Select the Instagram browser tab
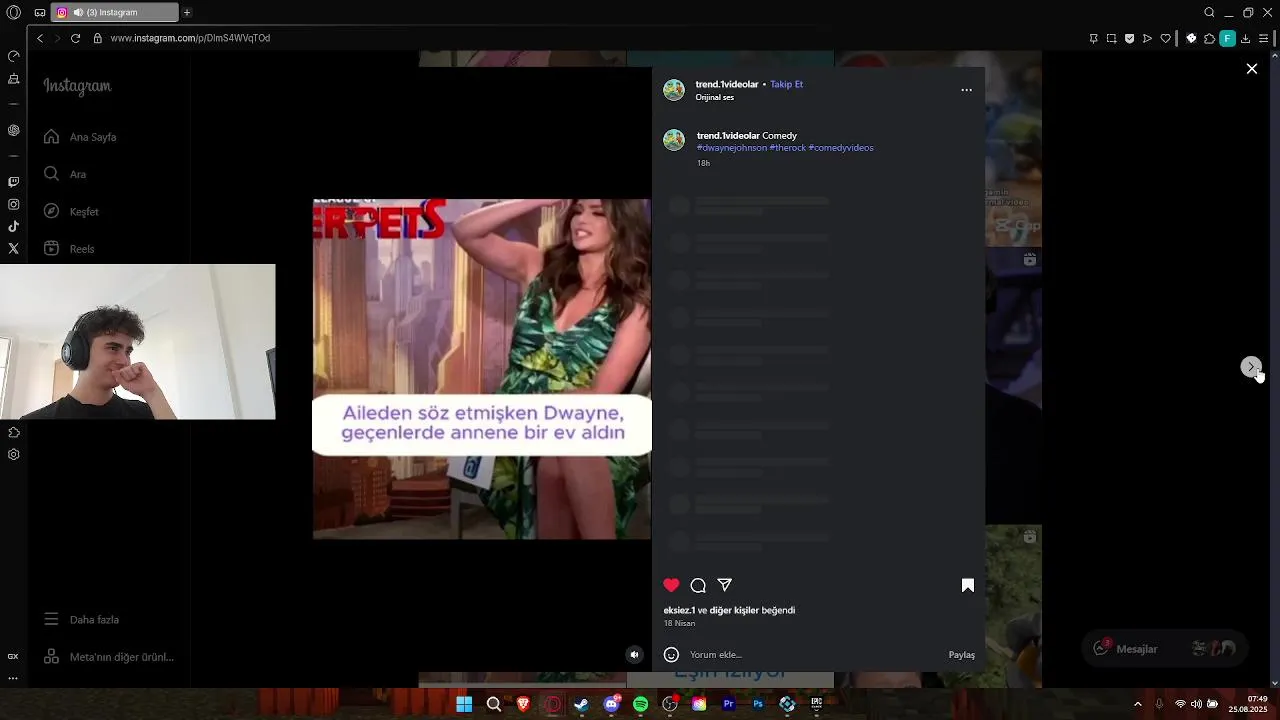The width and height of the screenshot is (1280, 720). coord(114,13)
